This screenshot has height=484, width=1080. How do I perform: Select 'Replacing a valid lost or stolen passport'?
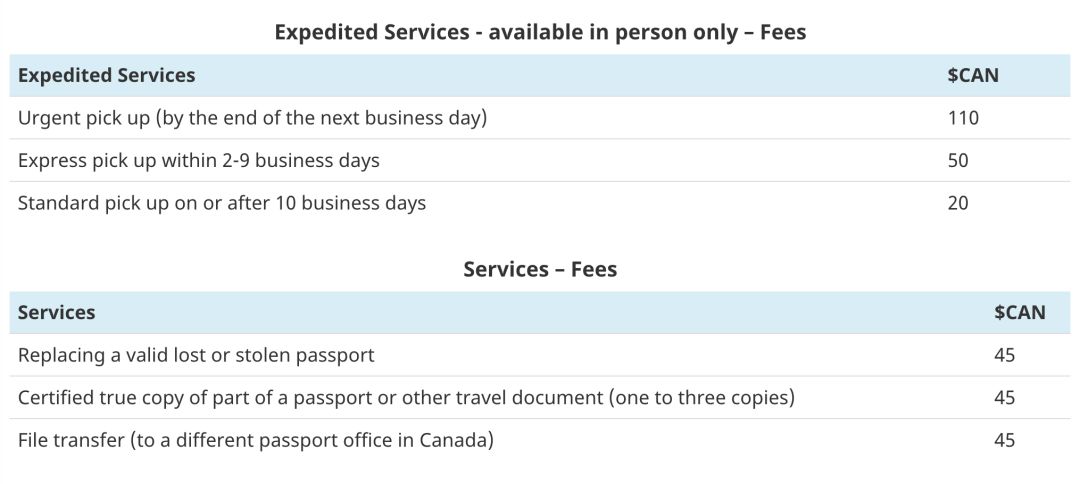point(196,355)
